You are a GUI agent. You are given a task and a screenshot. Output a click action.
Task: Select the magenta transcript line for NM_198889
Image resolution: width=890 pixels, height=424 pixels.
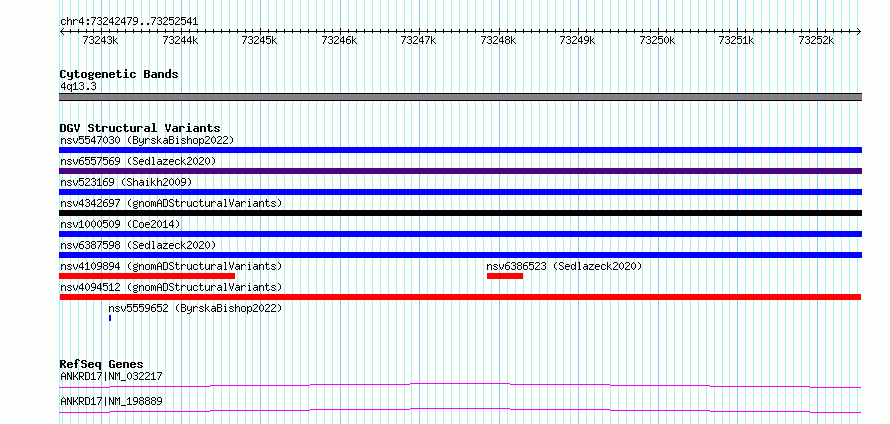click(x=460, y=410)
